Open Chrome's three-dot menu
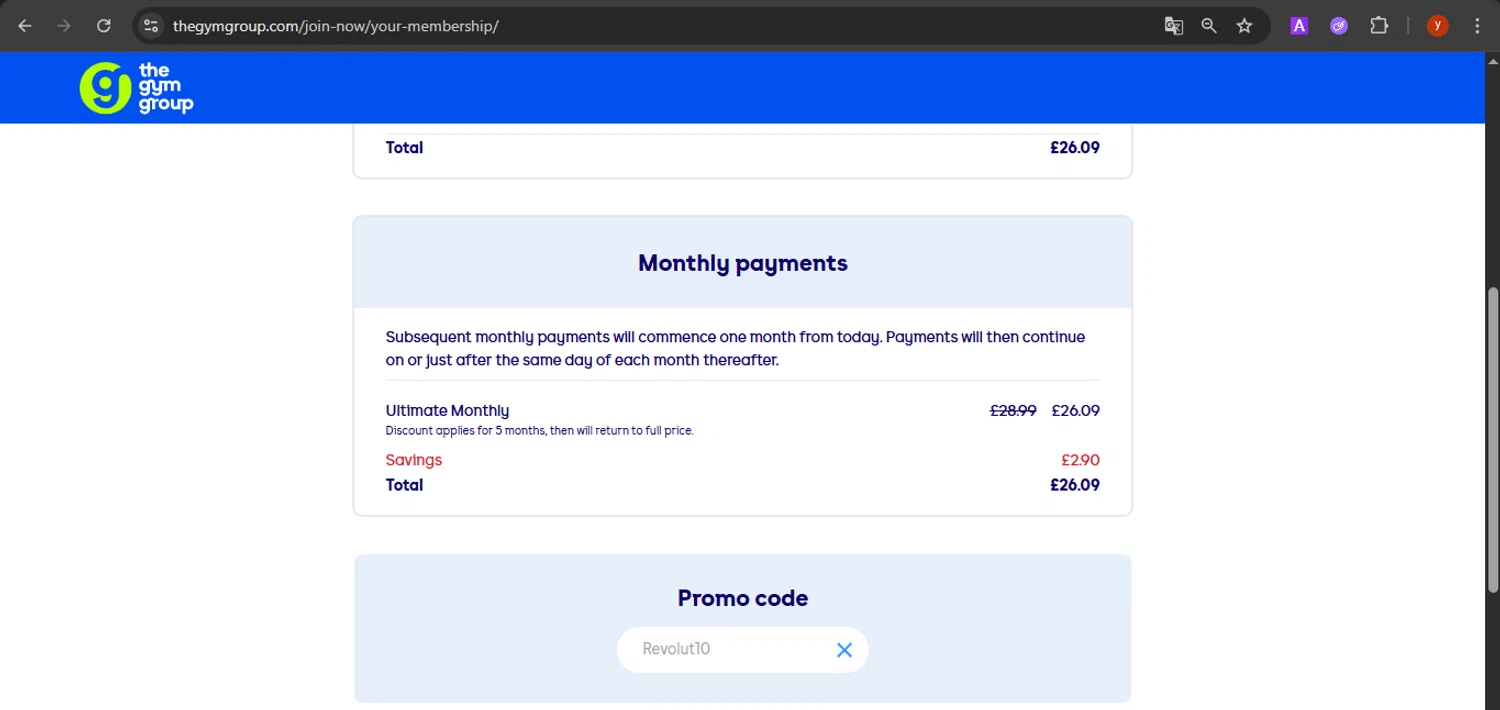This screenshot has height=710, width=1500. tap(1477, 26)
